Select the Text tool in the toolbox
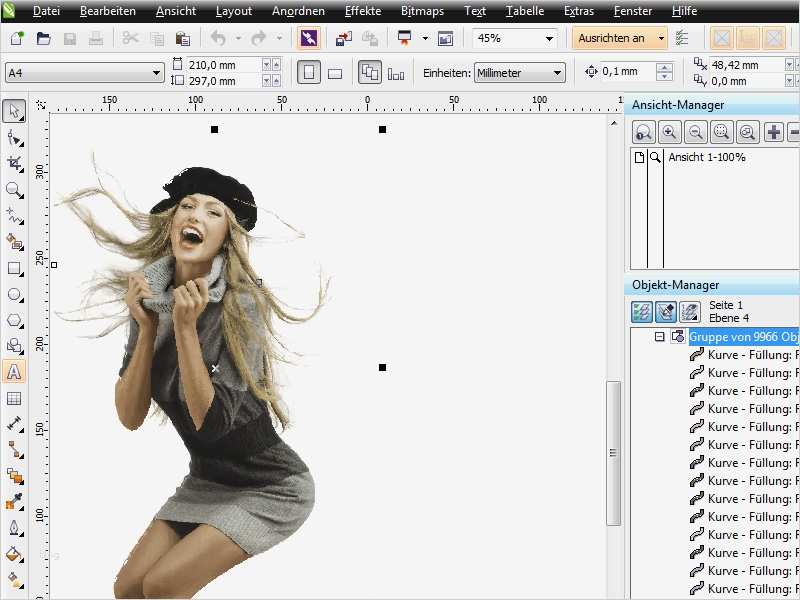This screenshot has height=600, width=800. tap(14, 372)
